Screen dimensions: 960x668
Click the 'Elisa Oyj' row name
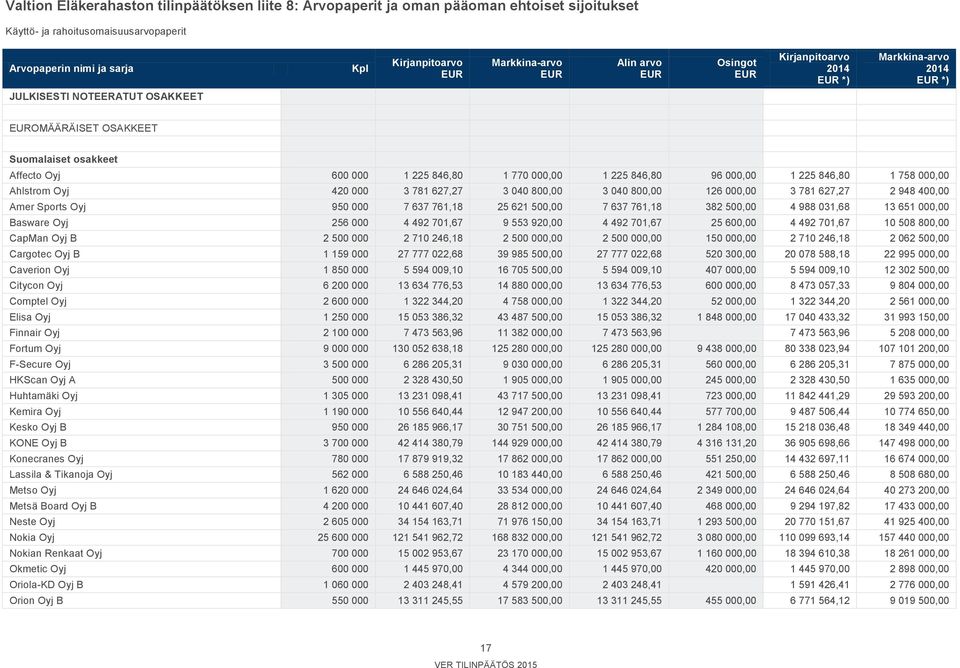tap(29, 317)
